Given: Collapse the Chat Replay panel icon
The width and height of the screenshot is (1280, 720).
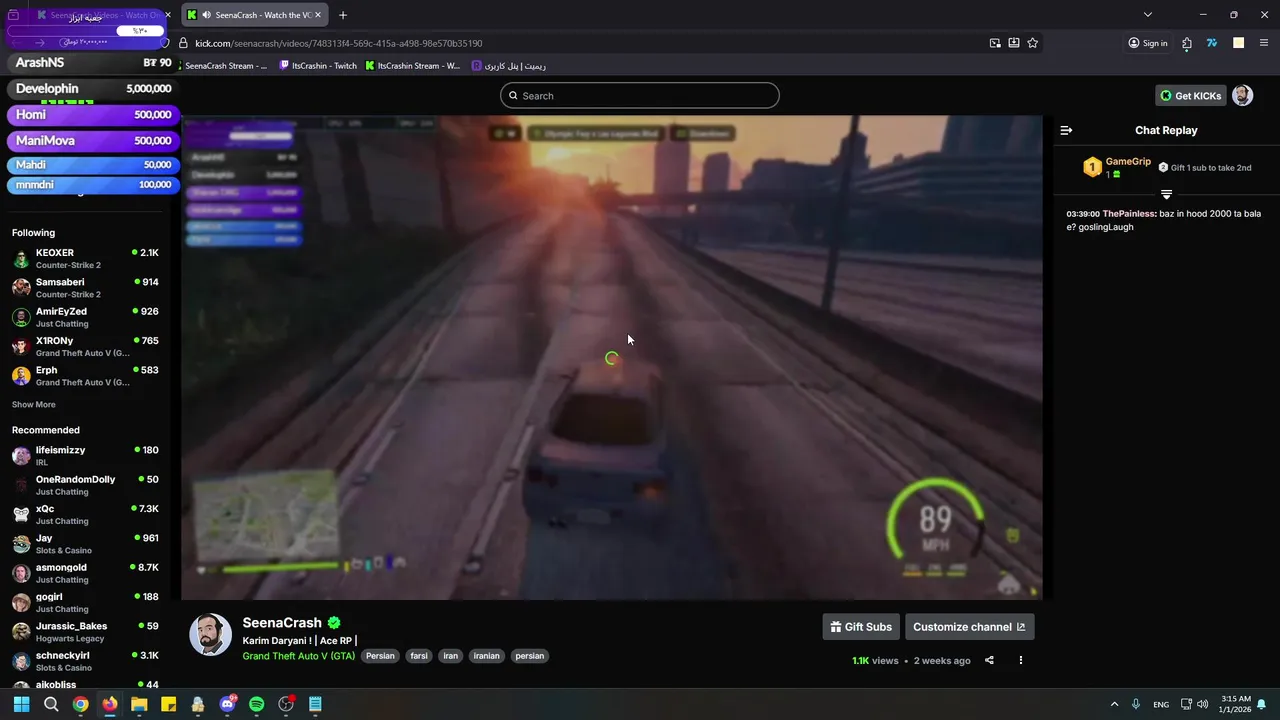Looking at the screenshot, I should [1066, 130].
